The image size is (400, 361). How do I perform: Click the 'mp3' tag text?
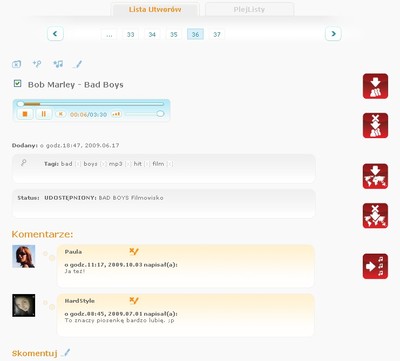click(116, 164)
